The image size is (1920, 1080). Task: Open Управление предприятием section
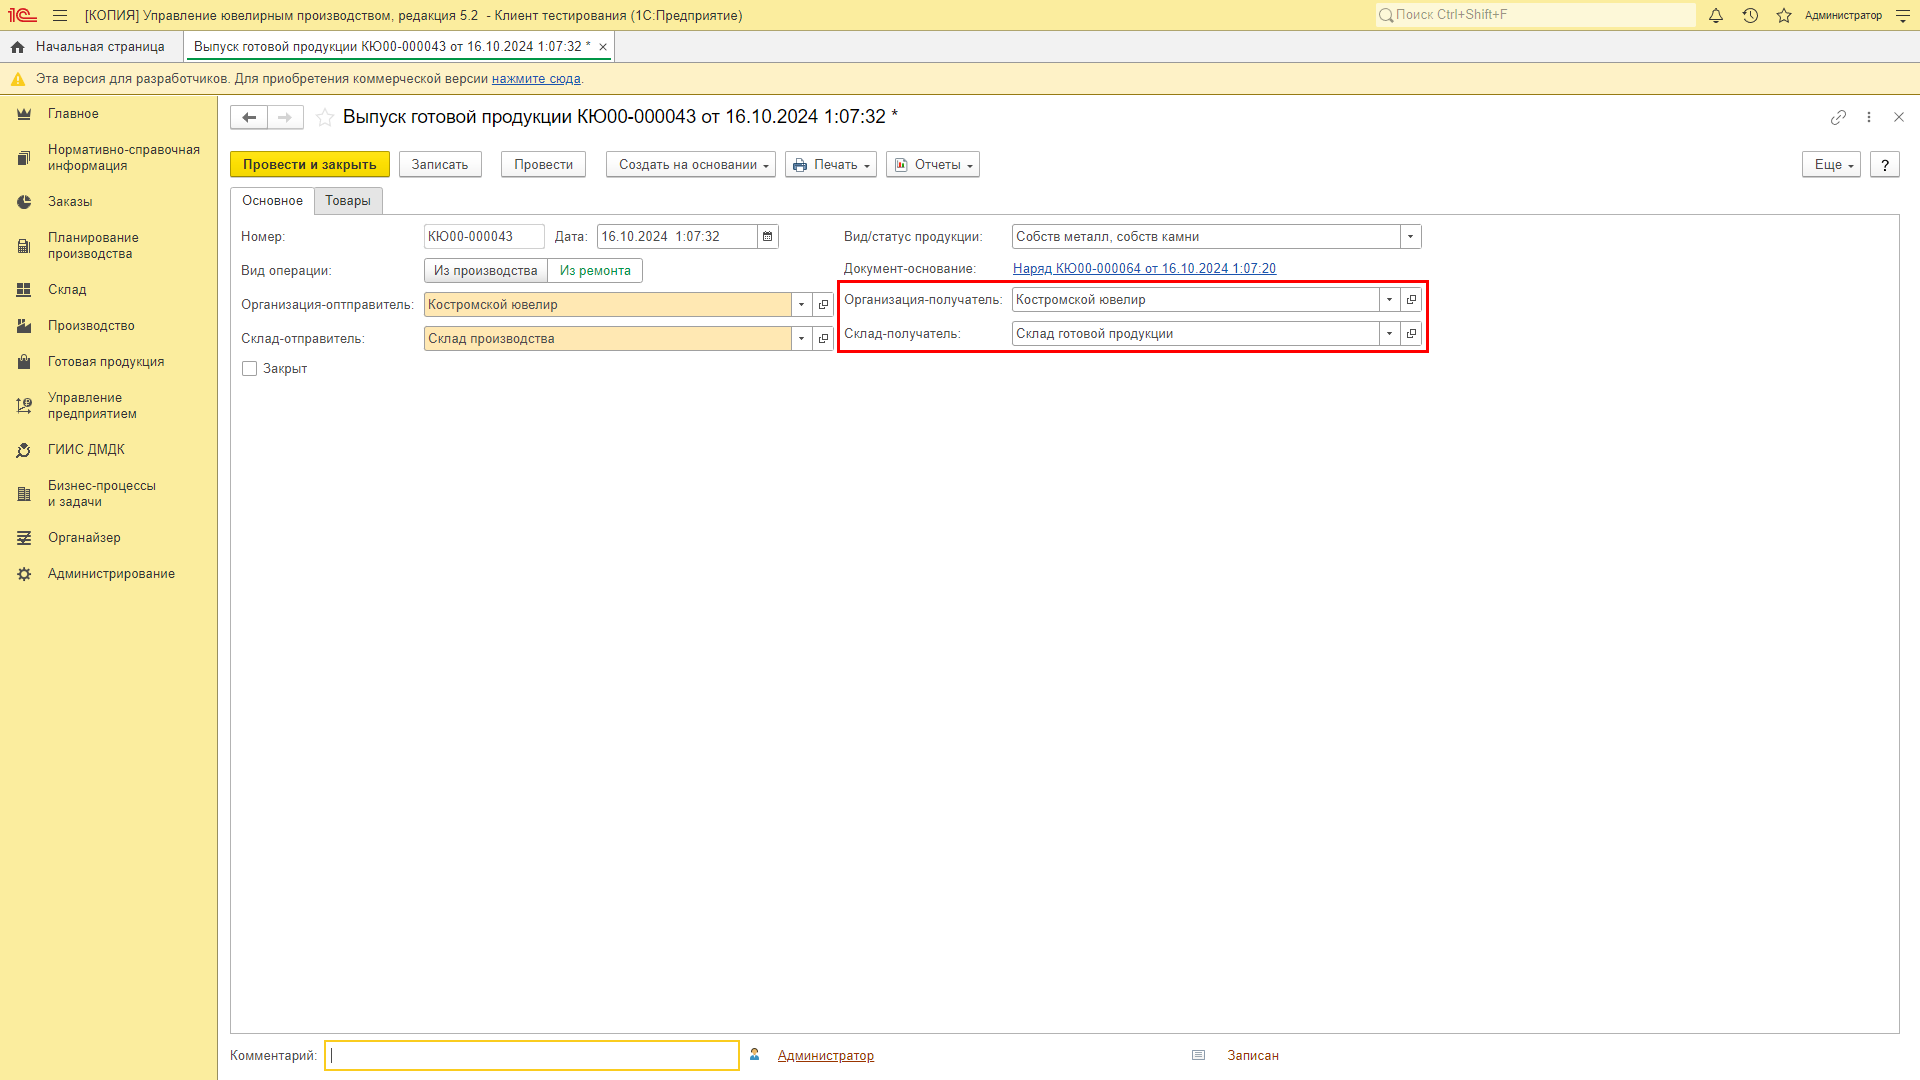pos(108,406)
